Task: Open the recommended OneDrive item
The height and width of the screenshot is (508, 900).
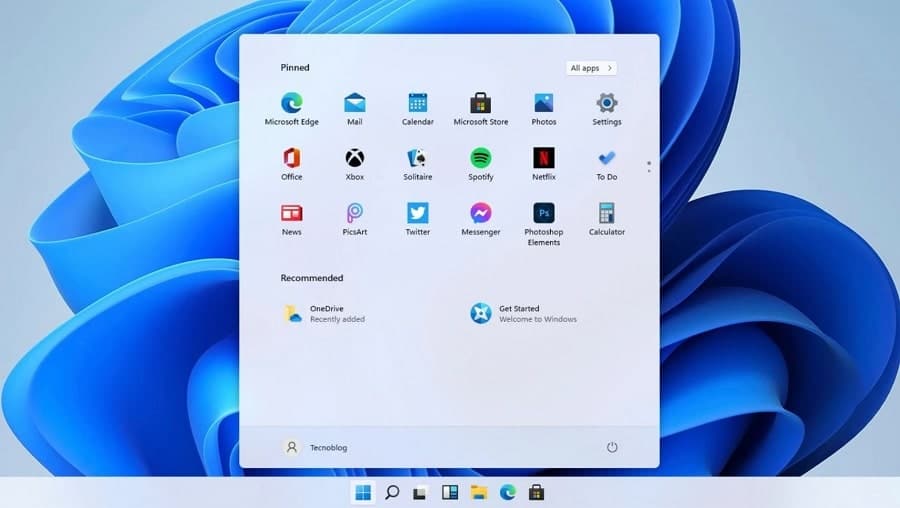Action: [x=325, y=313]
